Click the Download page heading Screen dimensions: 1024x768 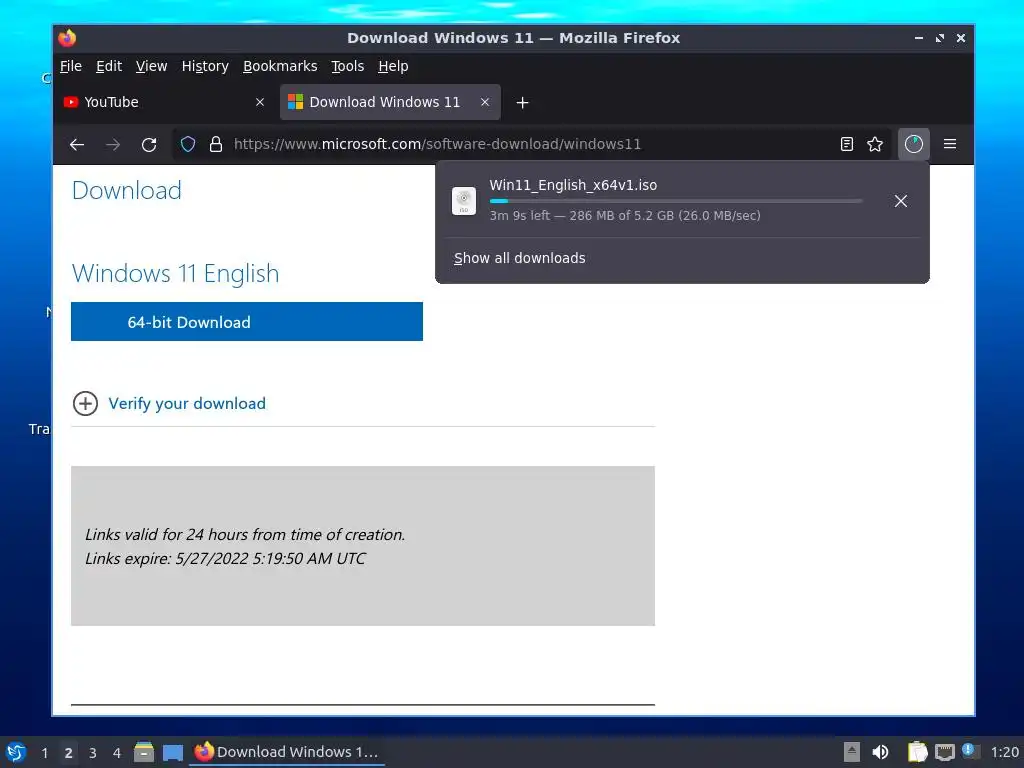tap(127, 191)
